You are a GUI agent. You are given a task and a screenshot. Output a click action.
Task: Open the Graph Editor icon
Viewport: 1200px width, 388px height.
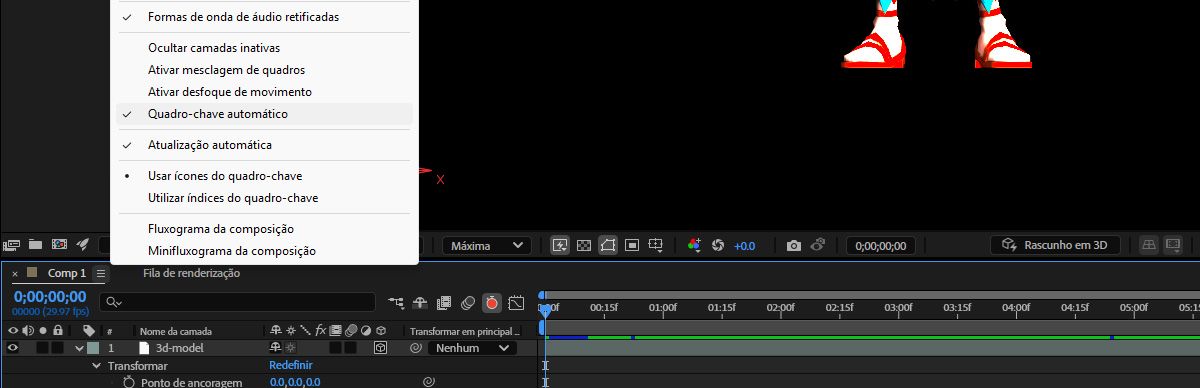516,302
